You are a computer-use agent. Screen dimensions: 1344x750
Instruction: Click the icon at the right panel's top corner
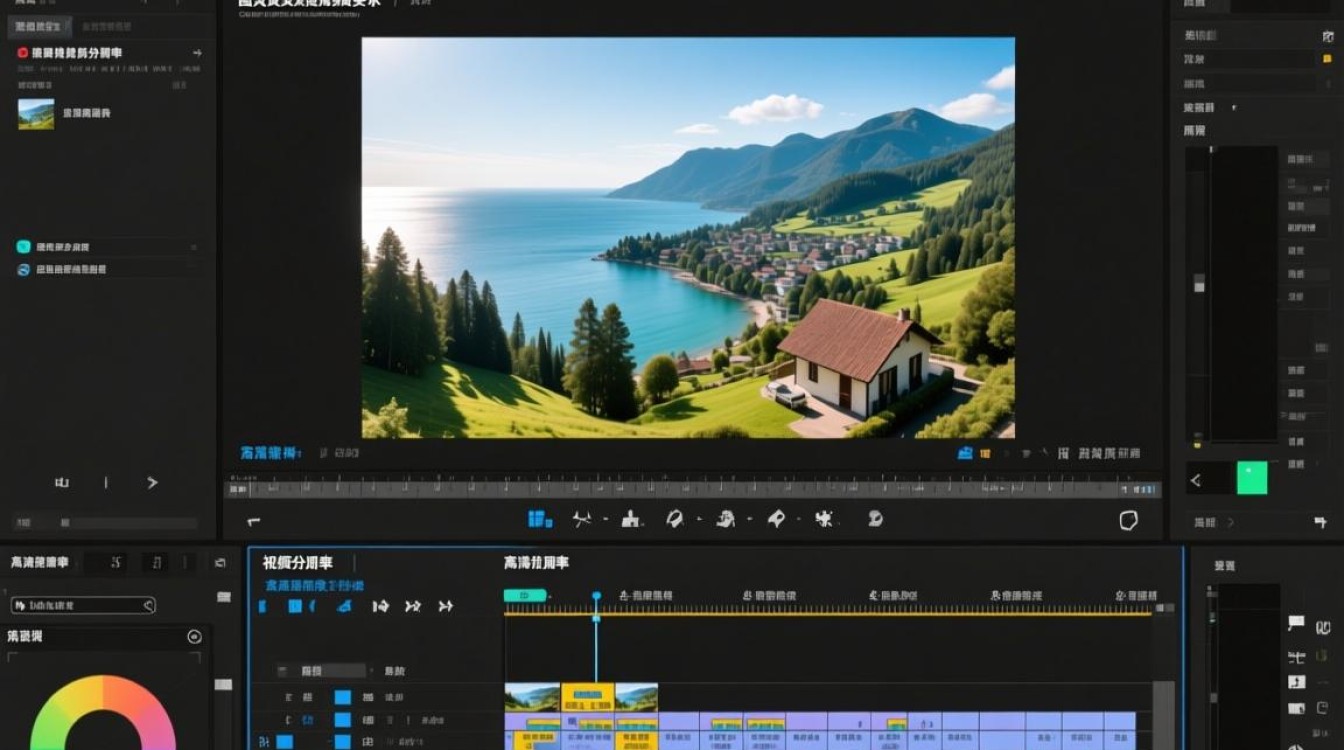(1327, 36)
